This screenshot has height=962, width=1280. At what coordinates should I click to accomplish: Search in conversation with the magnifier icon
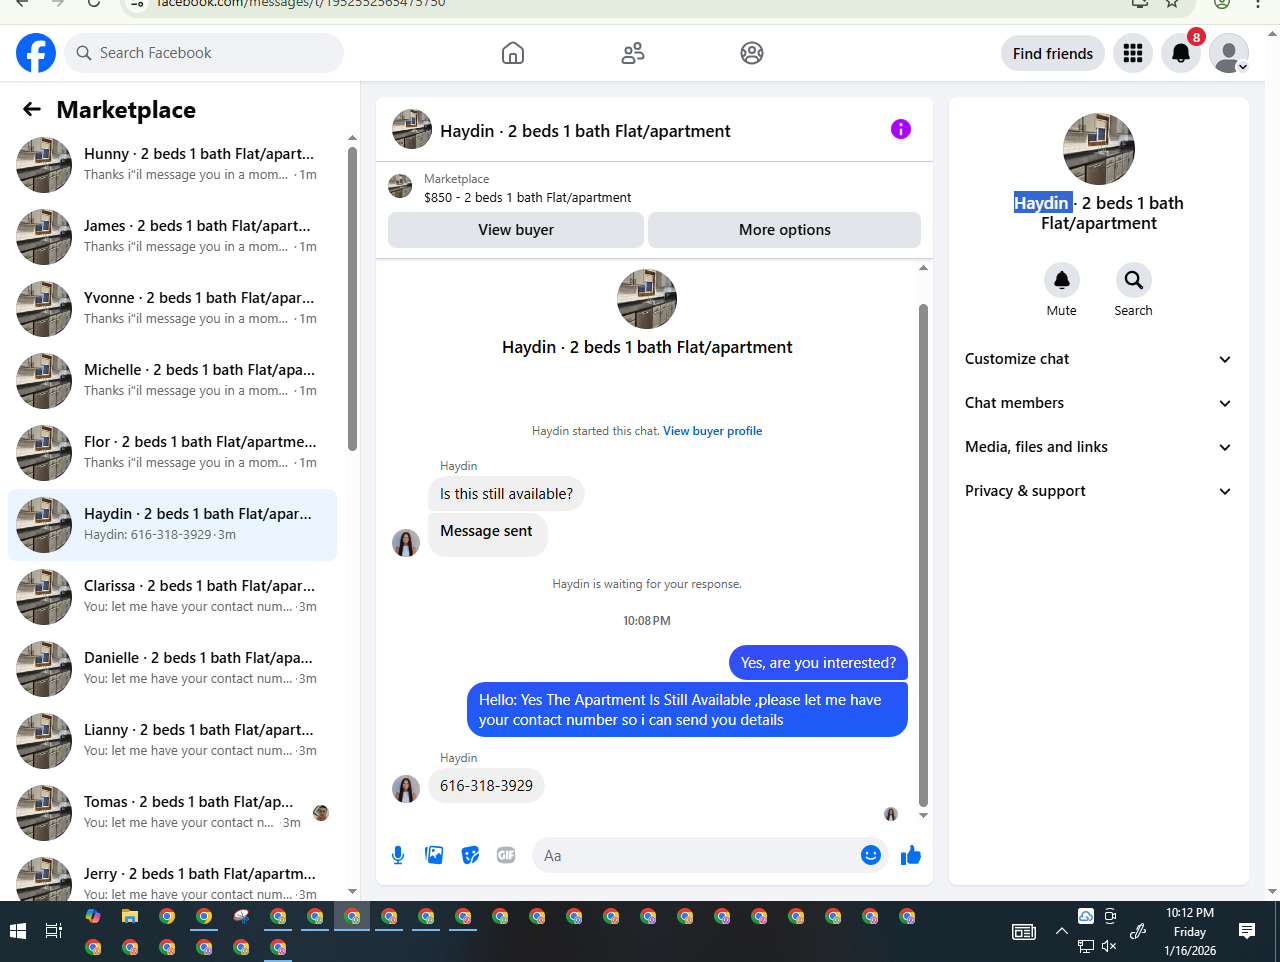point(1133,280)
